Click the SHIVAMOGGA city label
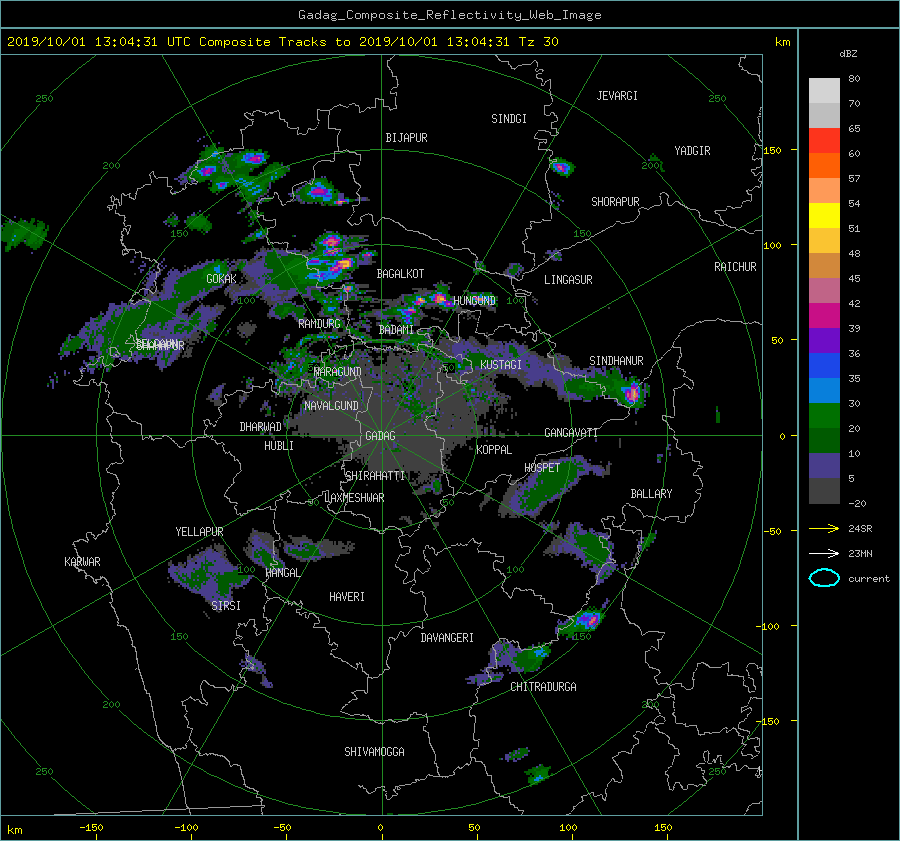 pyautogui.click(x=374, y=752)
